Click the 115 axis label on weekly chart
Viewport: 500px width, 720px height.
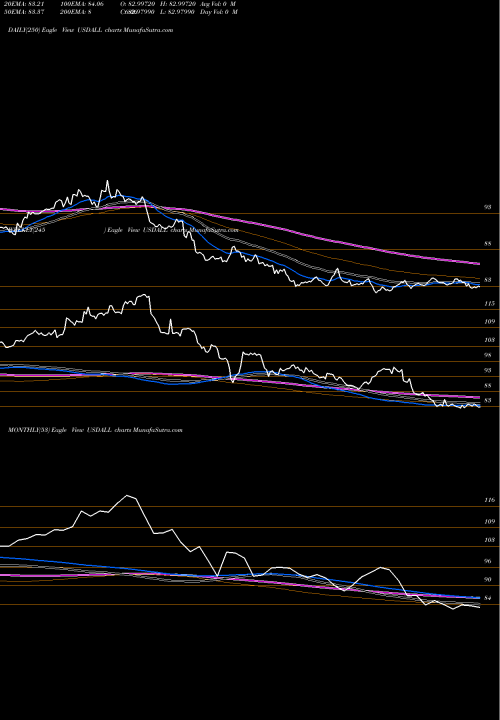(x=489, y=304)
